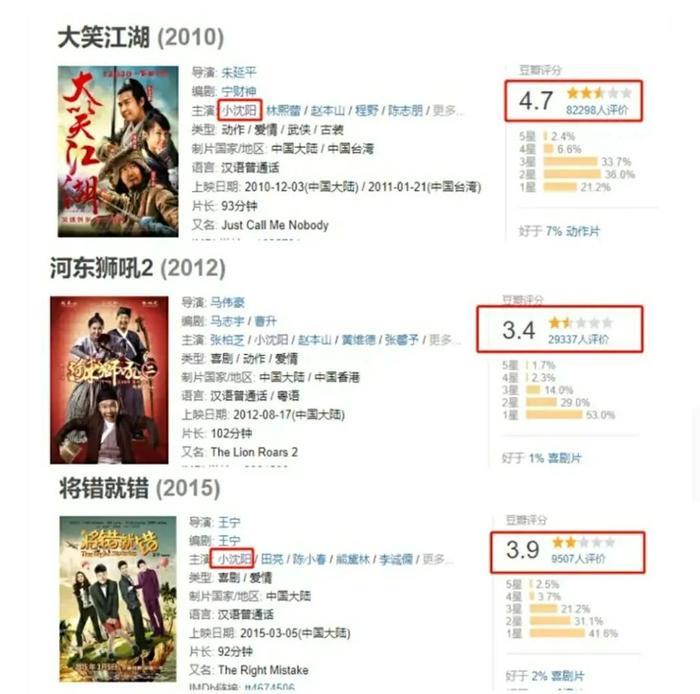Click the star rating icons beside 3.9
Viewport: 700px width, 694px height.
pyautogui.click(x=583, y=542)
